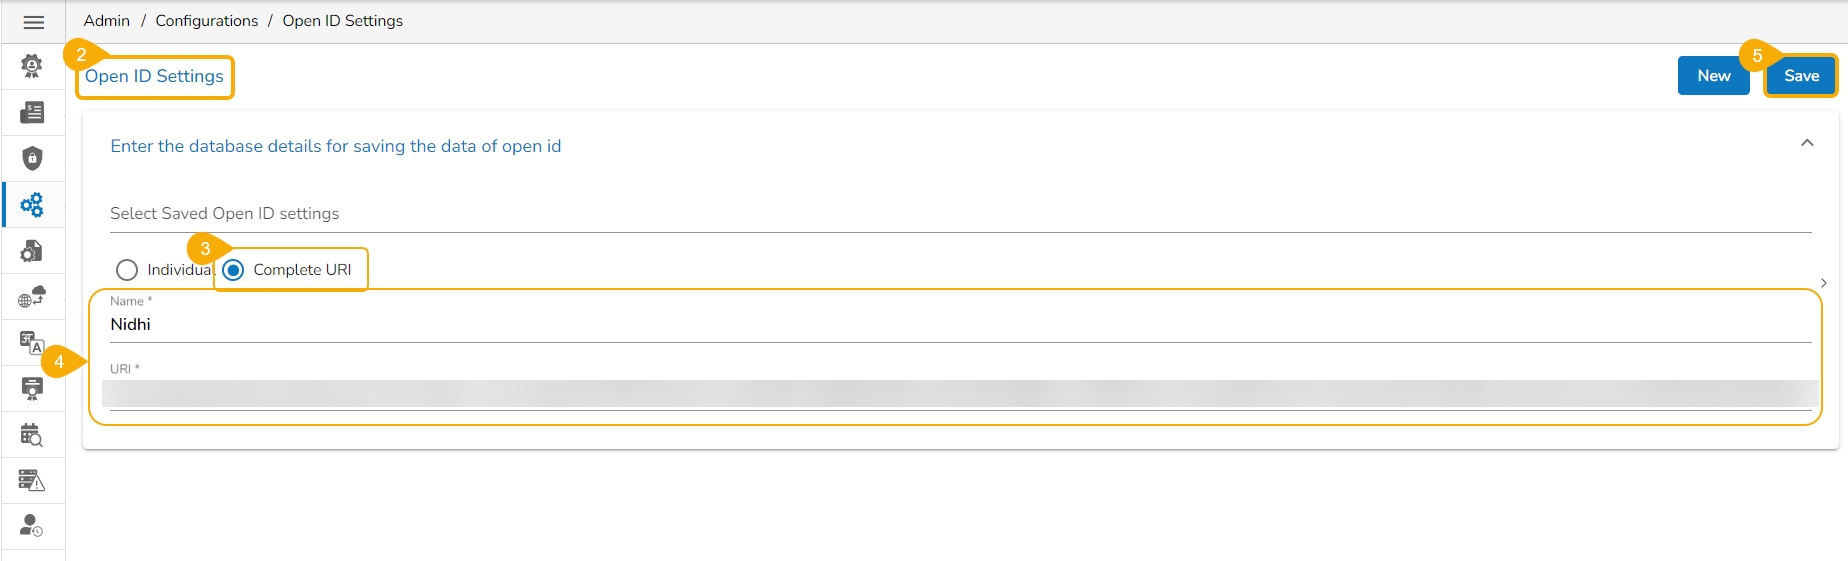The image size is (1848, 561).
Task: Go to Configurations breadcrumb
Action: coord(206,21)
